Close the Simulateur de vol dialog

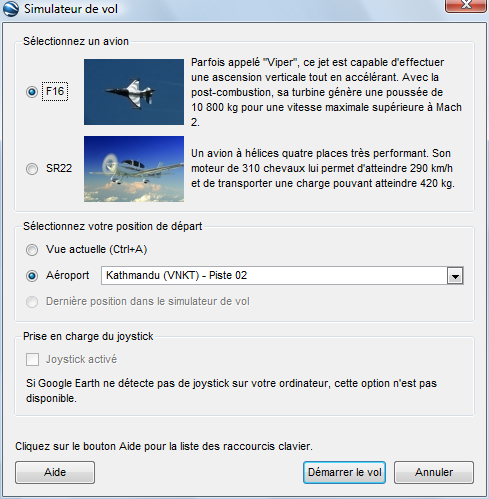click(466, 5)
